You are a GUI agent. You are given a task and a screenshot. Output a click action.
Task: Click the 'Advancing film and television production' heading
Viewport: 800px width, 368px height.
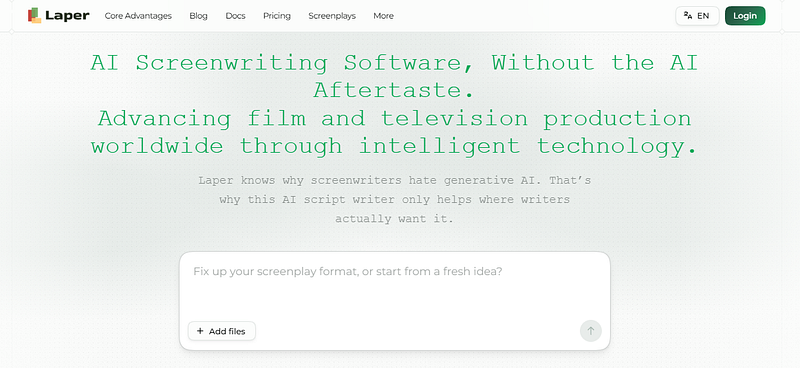pos(394,132)
